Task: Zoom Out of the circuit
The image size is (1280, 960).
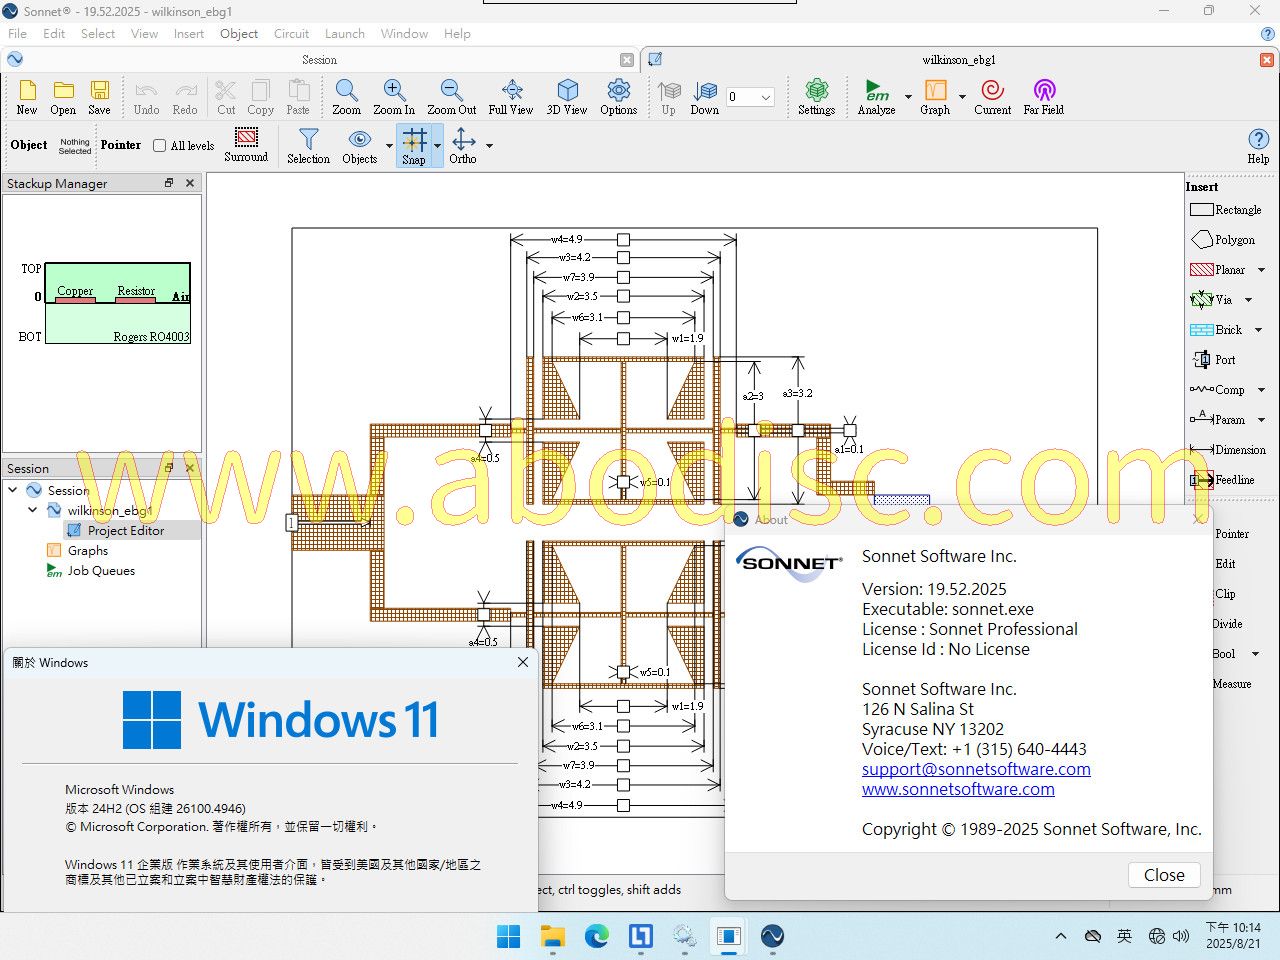Action: click(452, 97)
